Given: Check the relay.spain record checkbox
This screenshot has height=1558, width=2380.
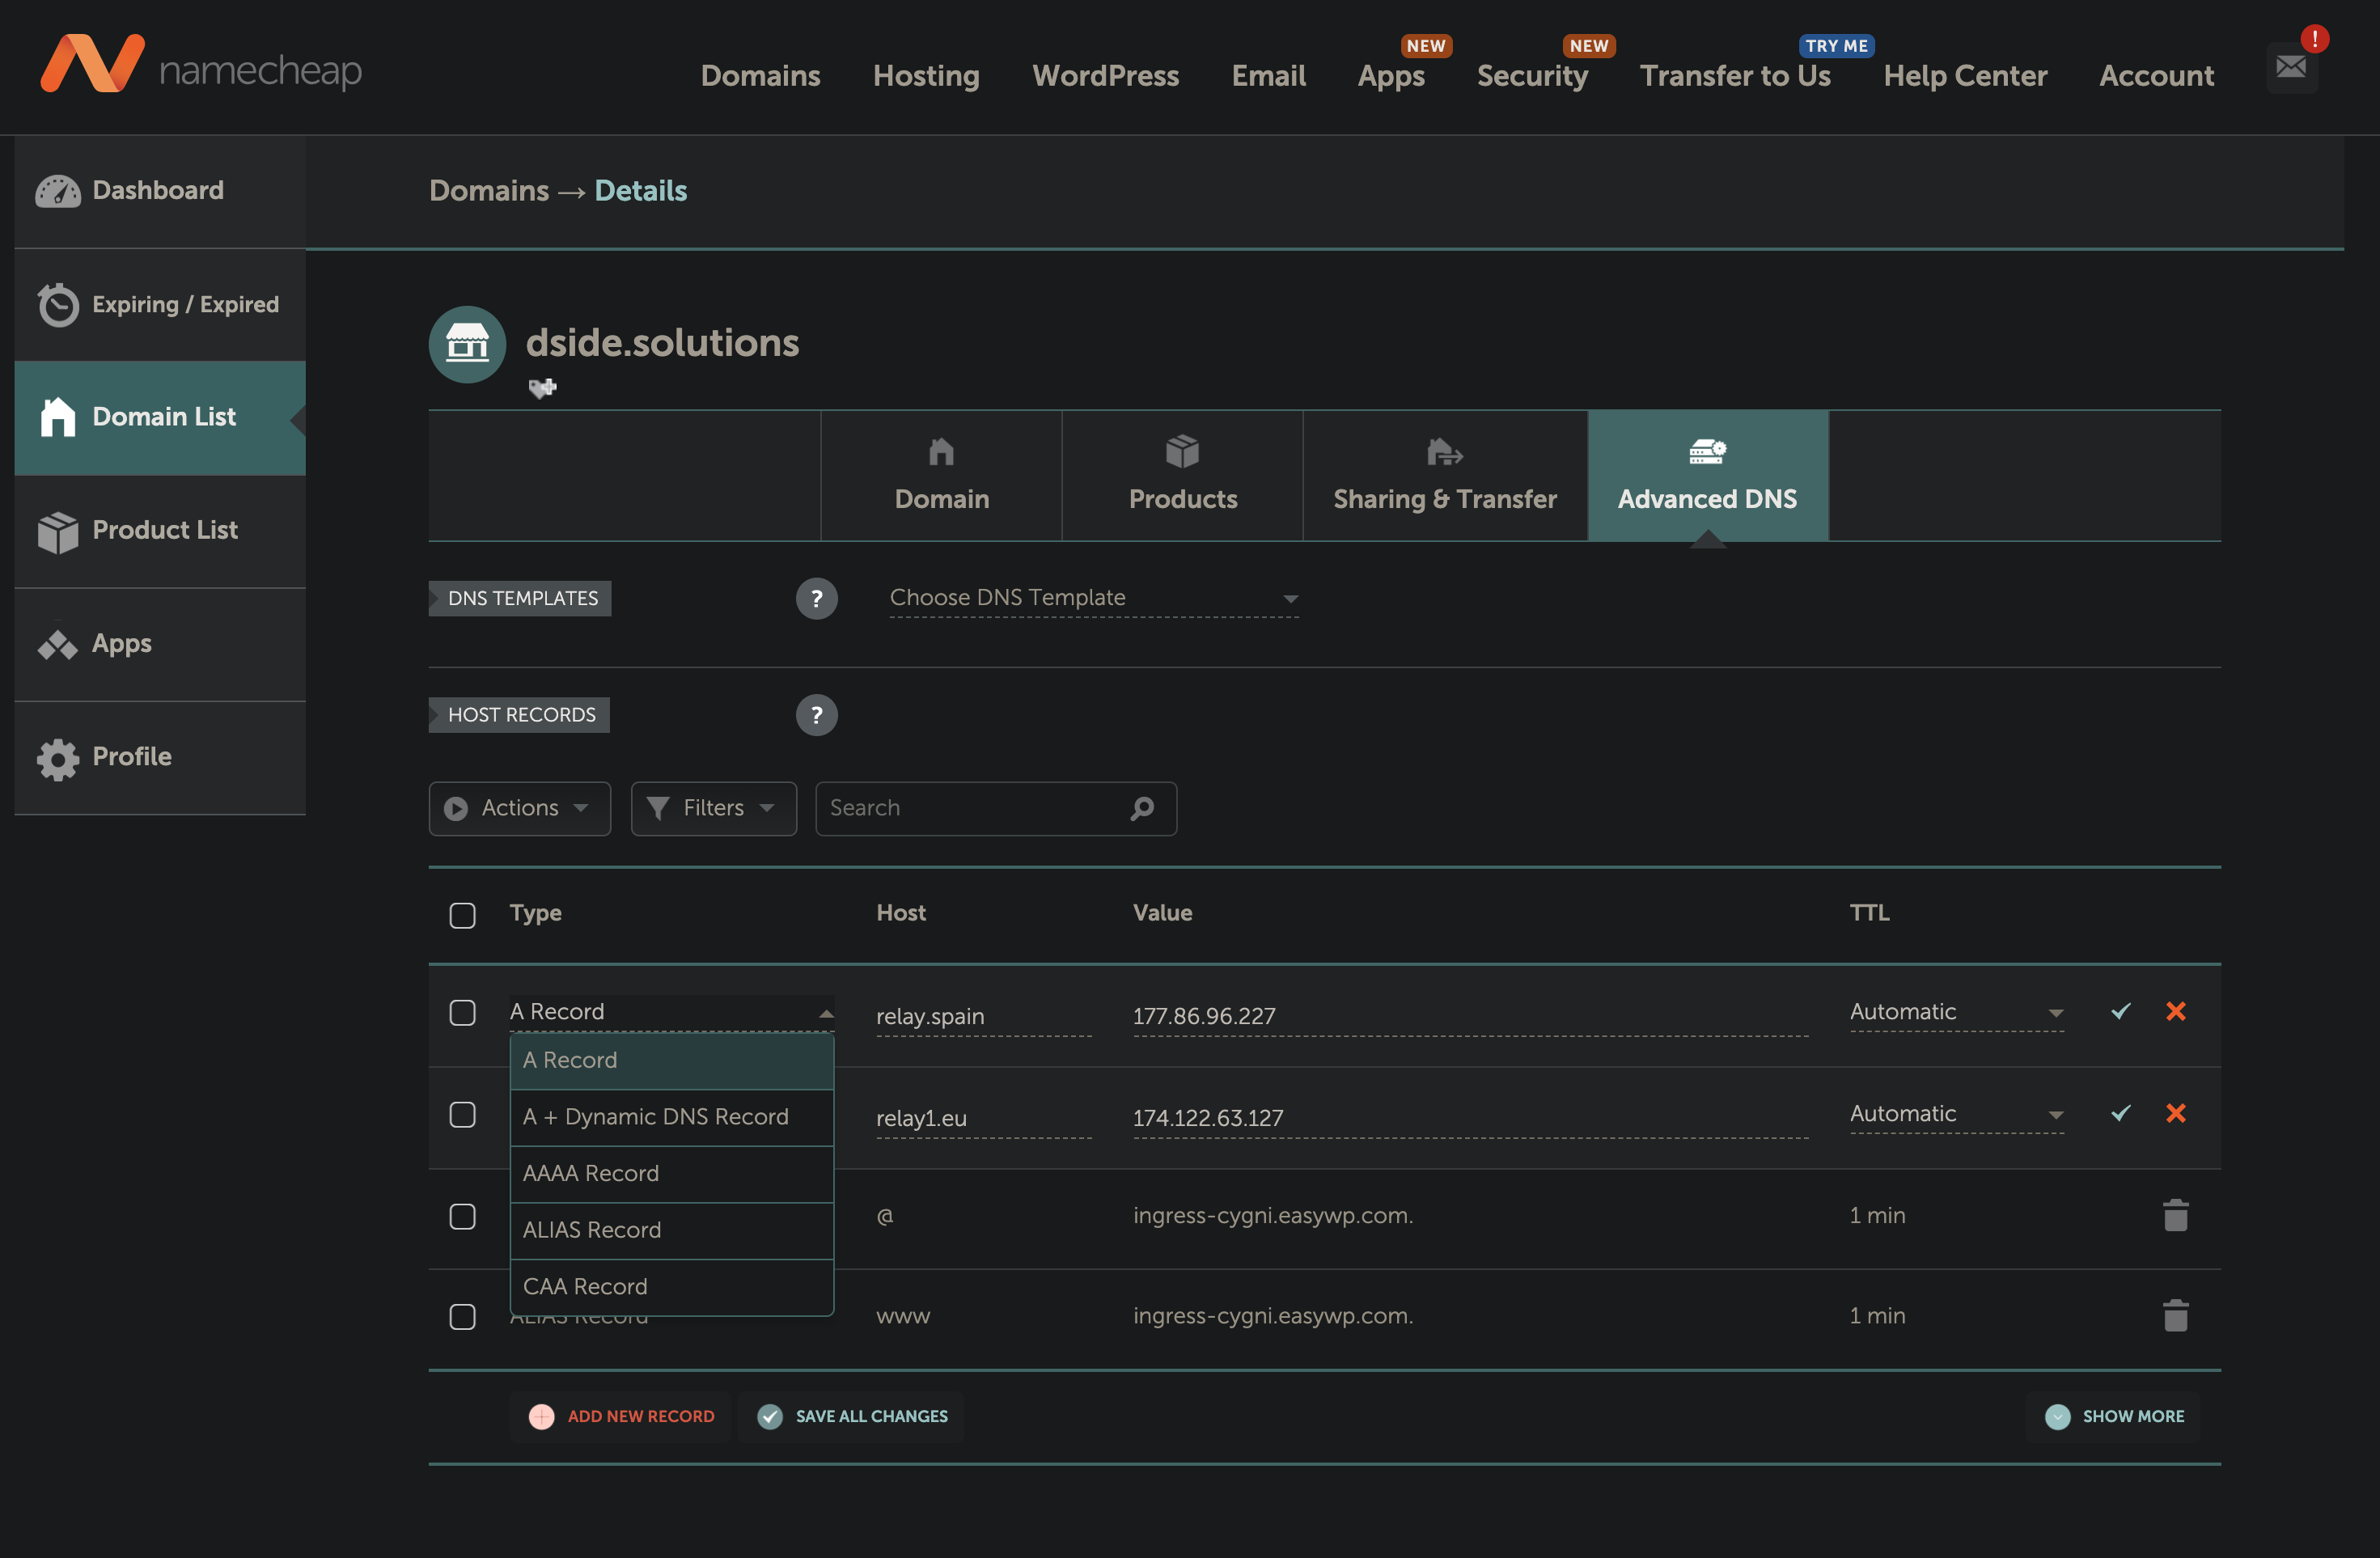Looking at the screenshot, I should (x=462, y=1012).
